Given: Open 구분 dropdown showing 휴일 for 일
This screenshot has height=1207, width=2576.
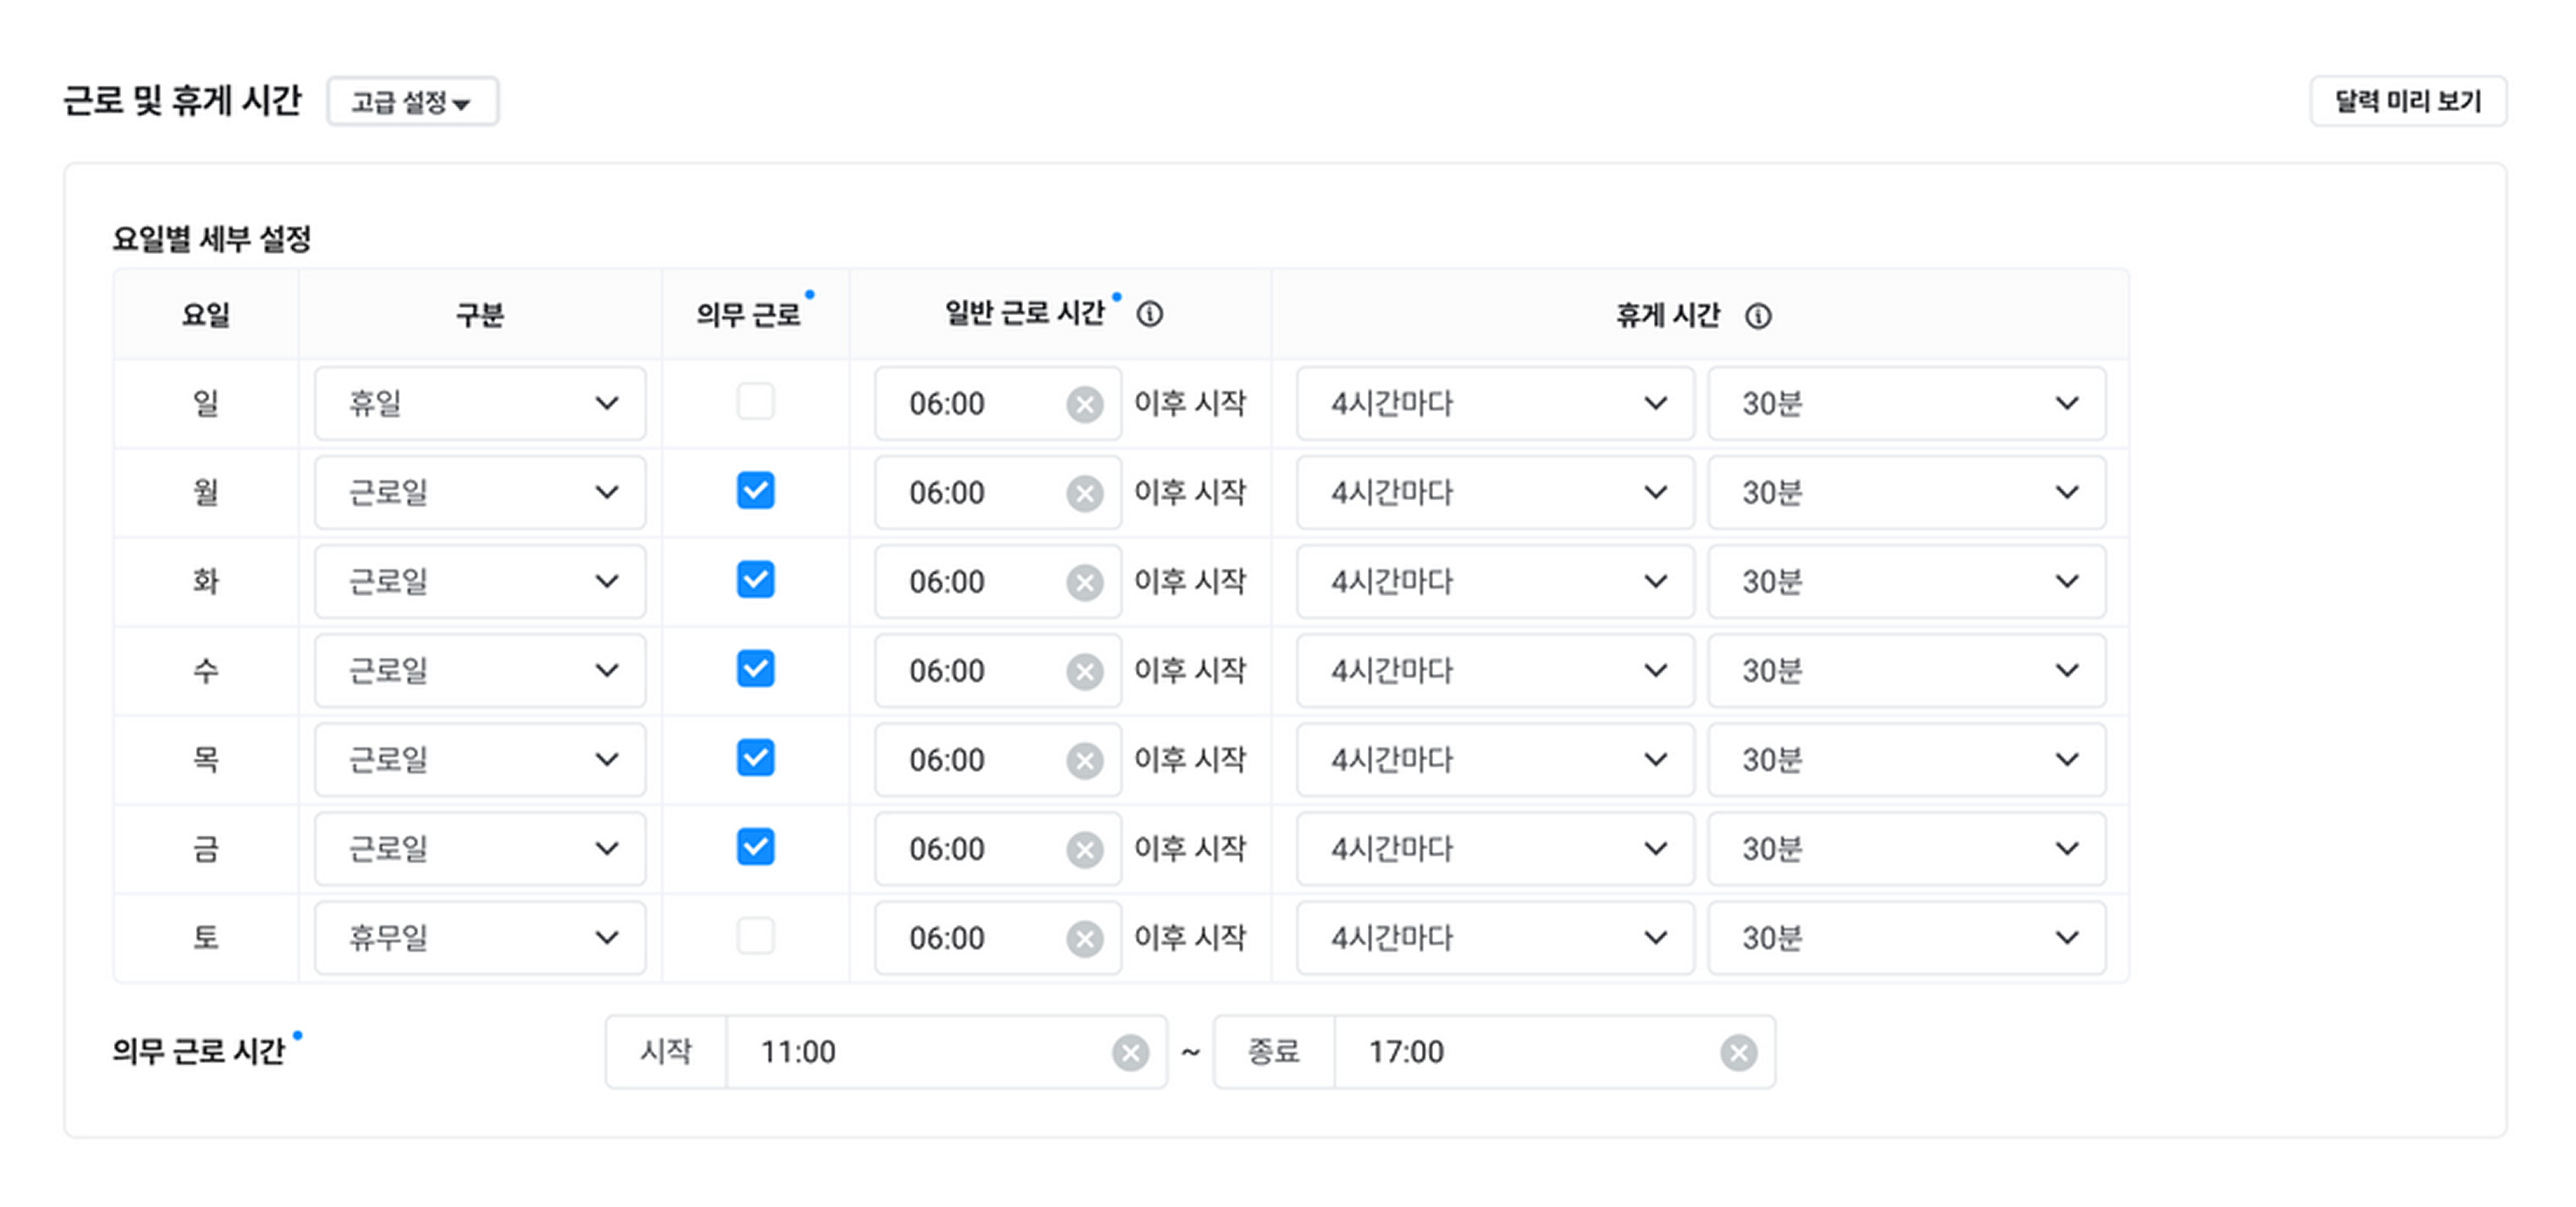Looking at the screenshot, I should tap(480, 403).
